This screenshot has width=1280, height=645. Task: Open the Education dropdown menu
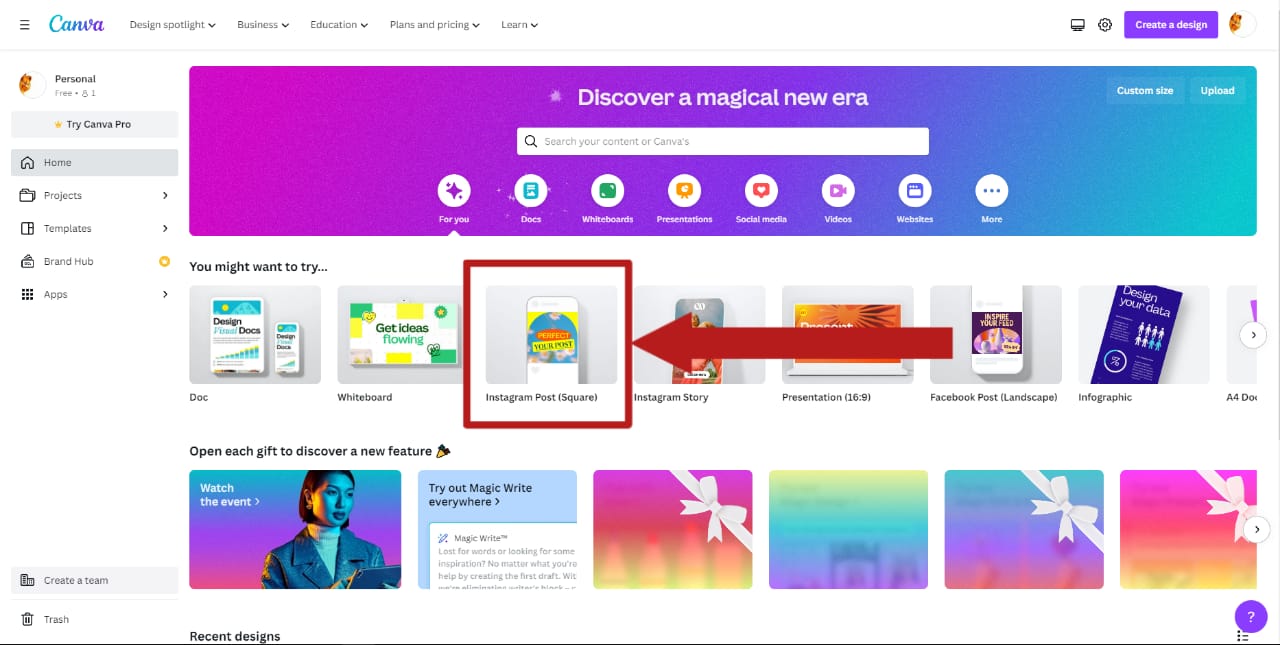tap(339, 24)
